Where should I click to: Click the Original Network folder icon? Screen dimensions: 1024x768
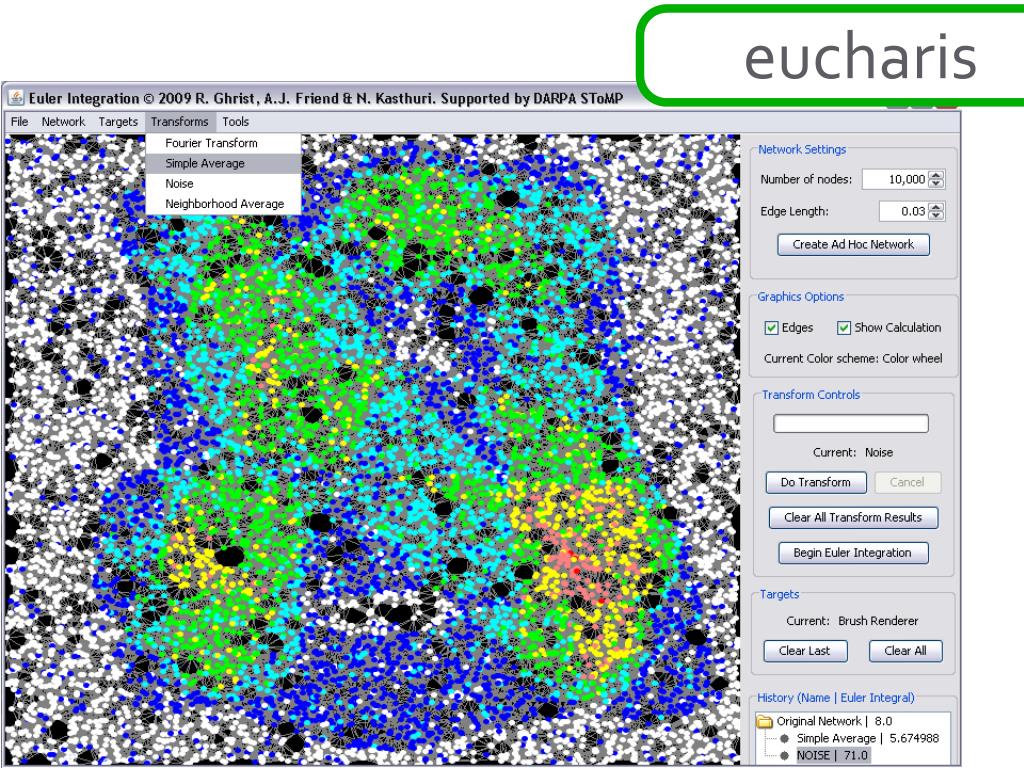(764, 722)
